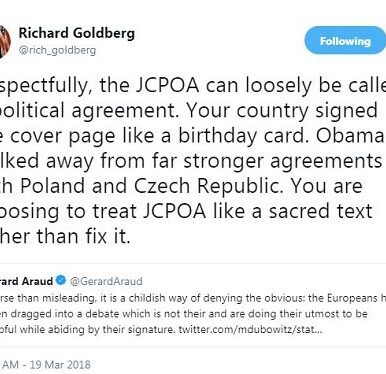Click the @GerardAraud handle
The image size is (386, 374).
pyautogui.click(x=106, y=281)
